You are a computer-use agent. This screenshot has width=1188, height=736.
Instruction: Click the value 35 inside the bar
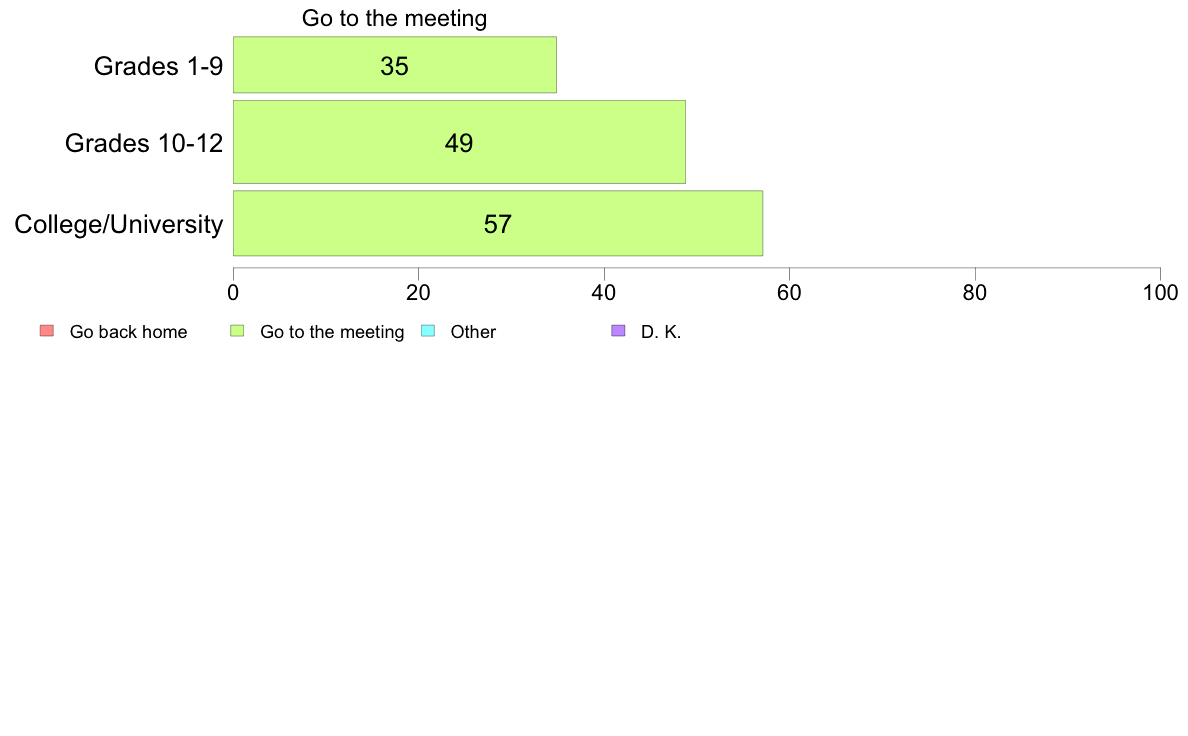pos(395,67)
